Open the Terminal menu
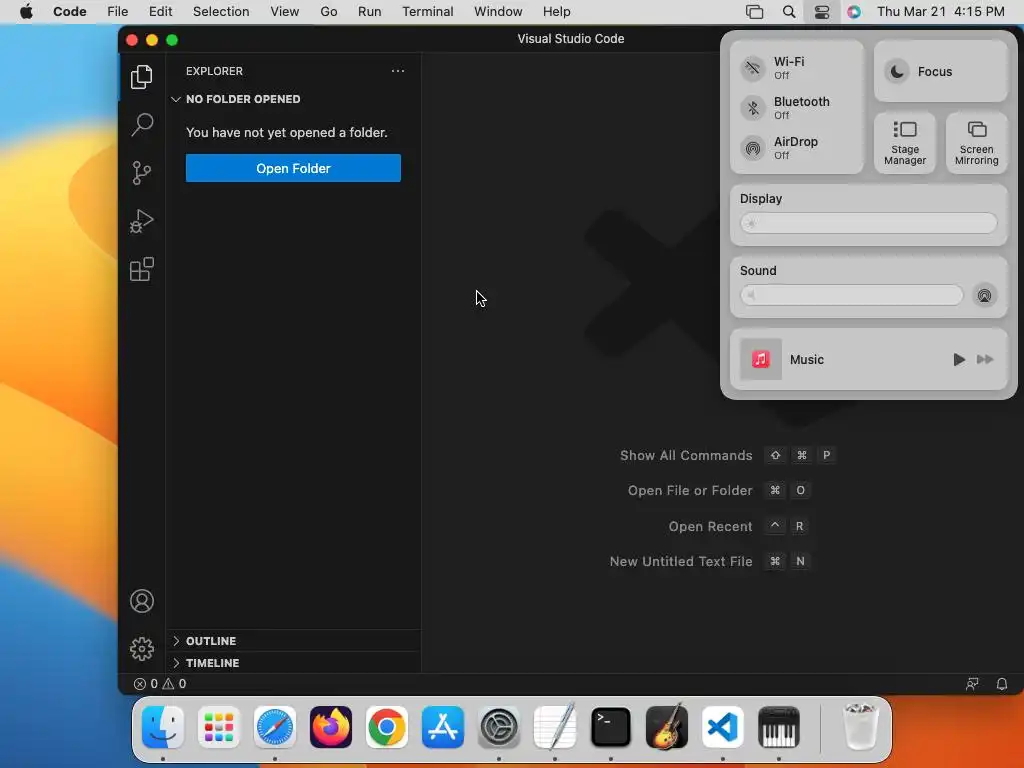 428,12
